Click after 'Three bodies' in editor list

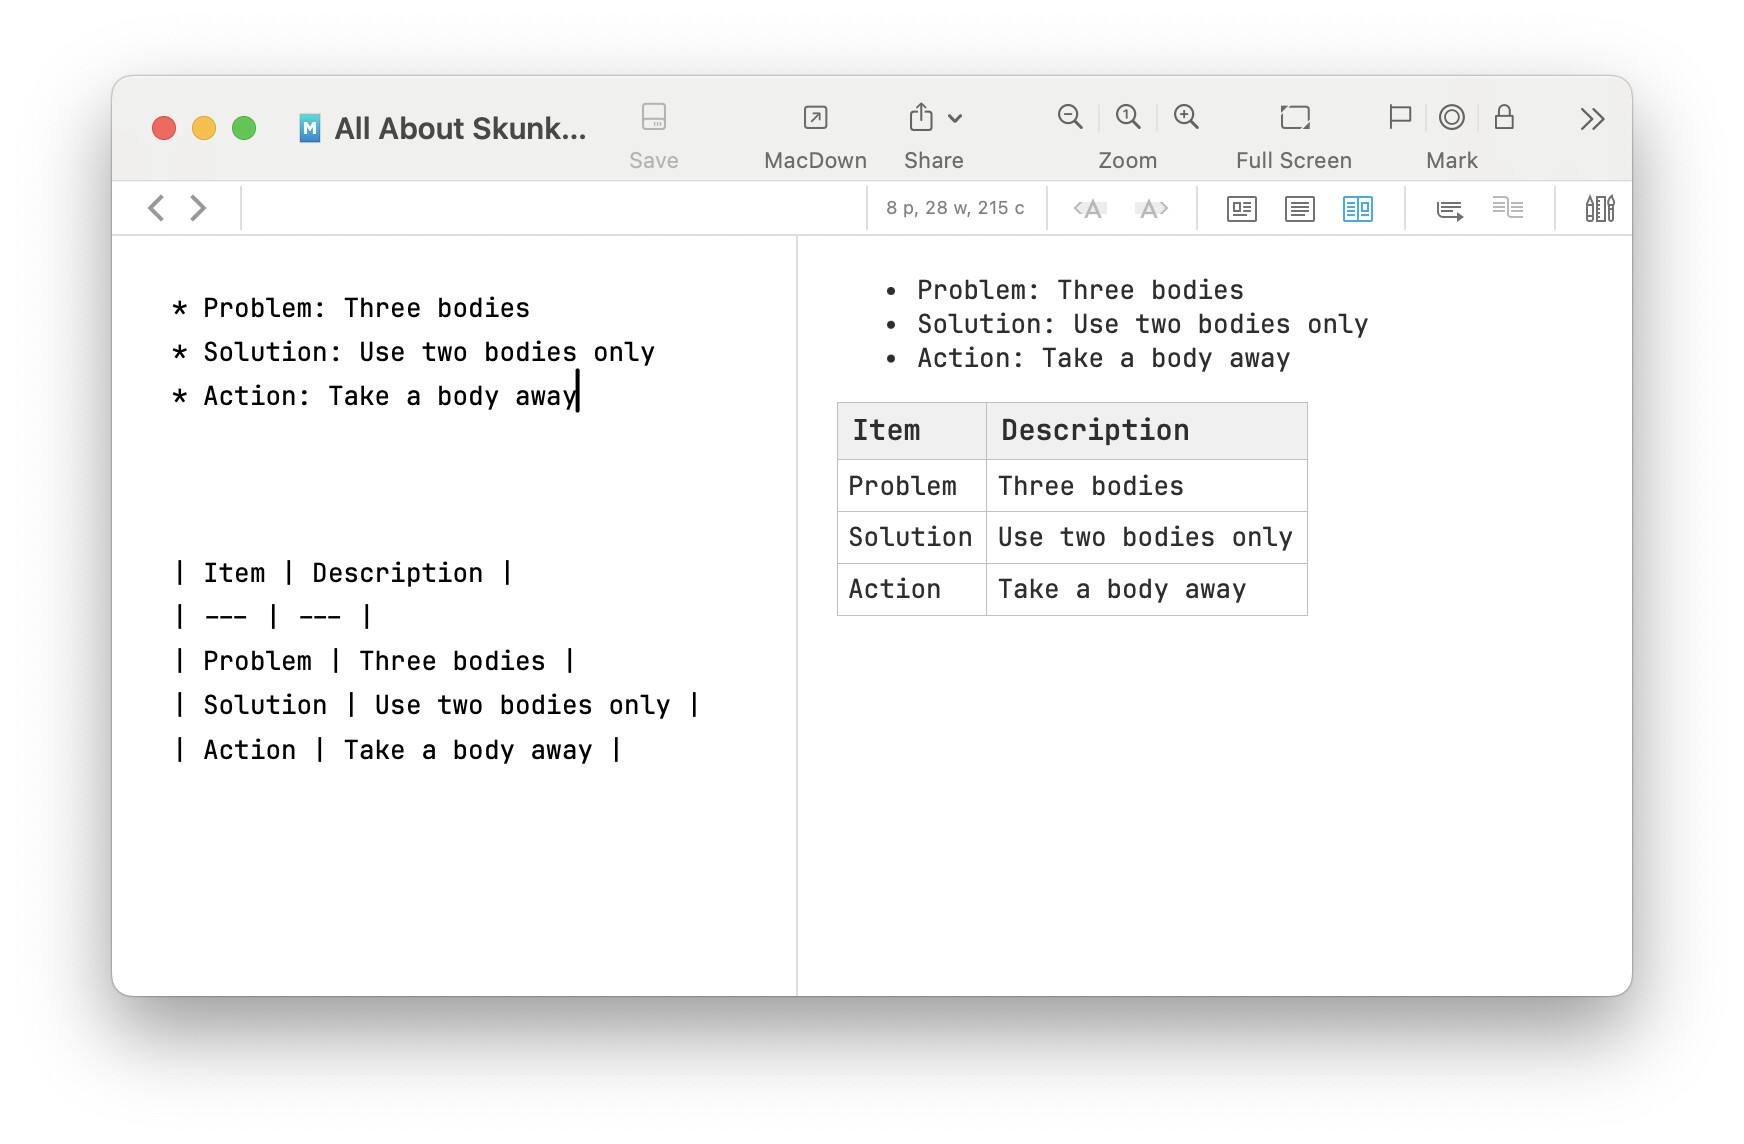531,308
